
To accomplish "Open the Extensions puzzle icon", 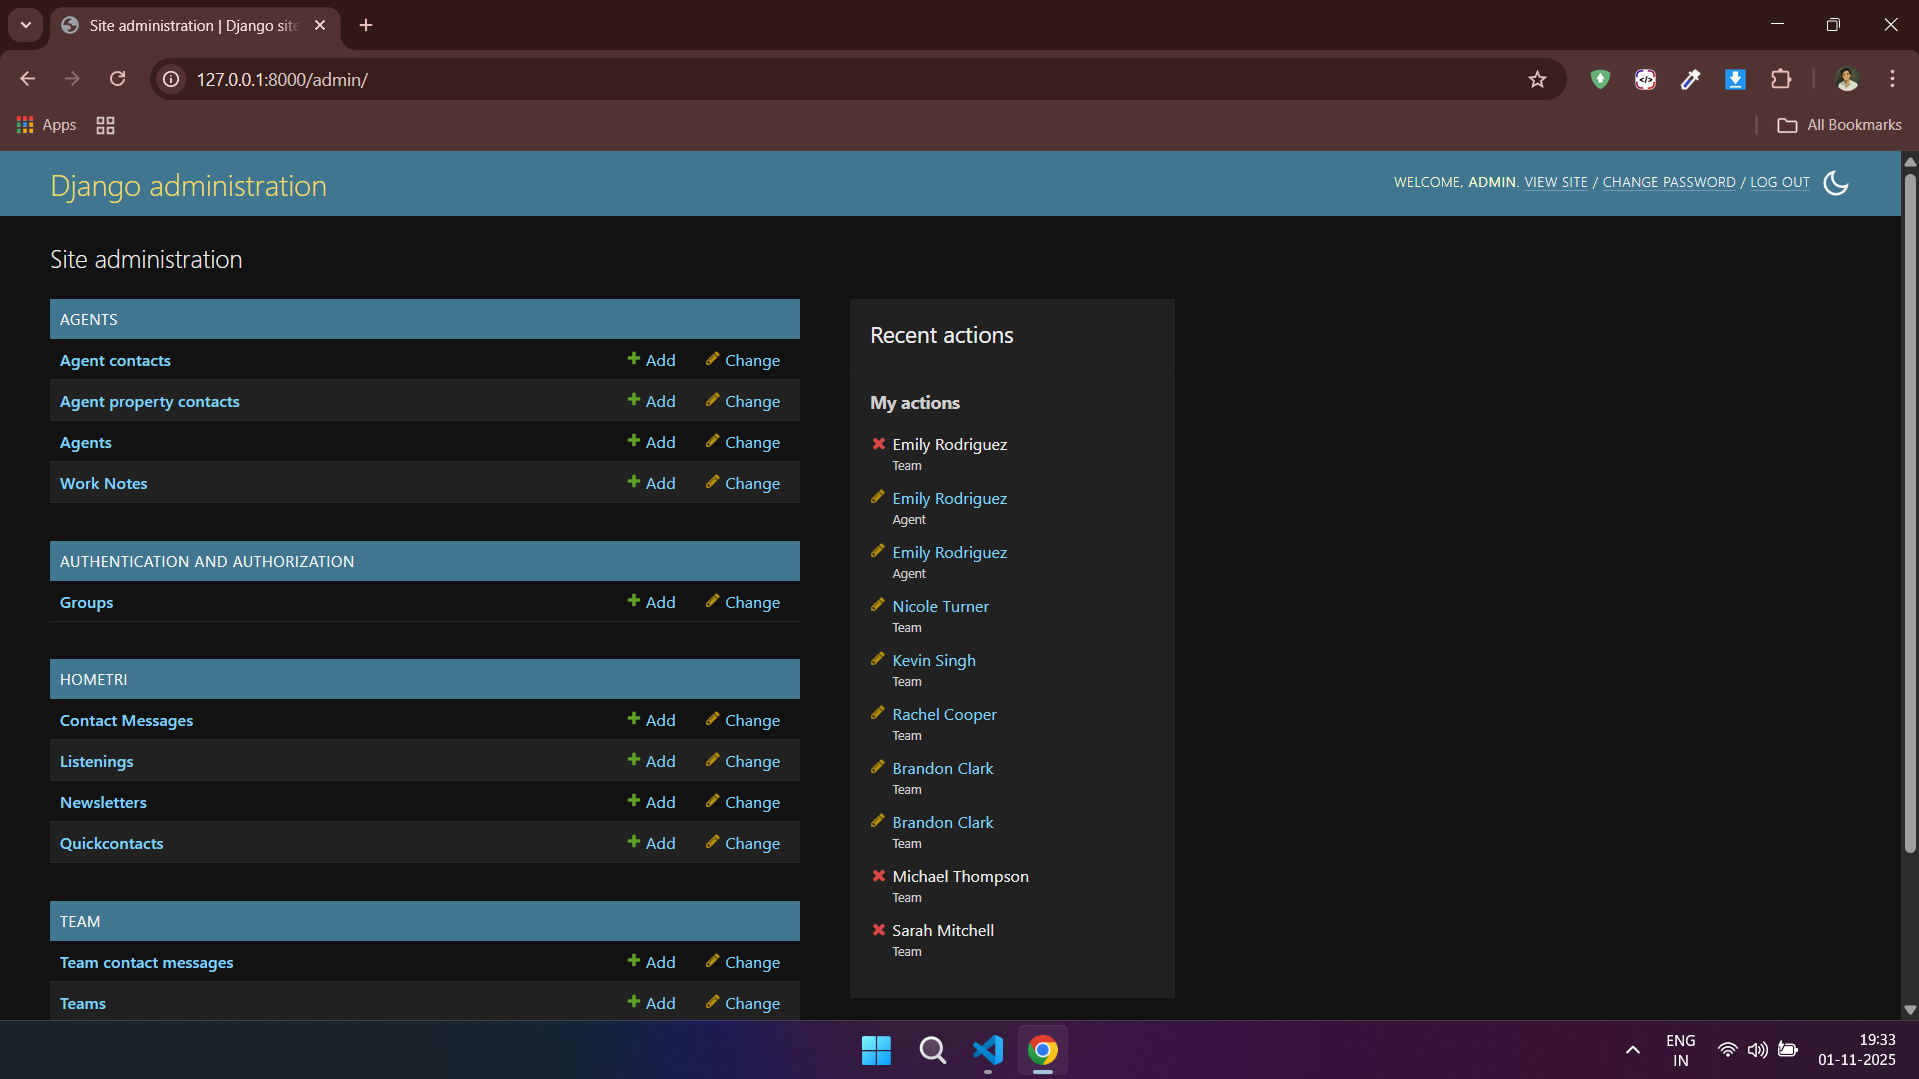I will click(1781, 79).
